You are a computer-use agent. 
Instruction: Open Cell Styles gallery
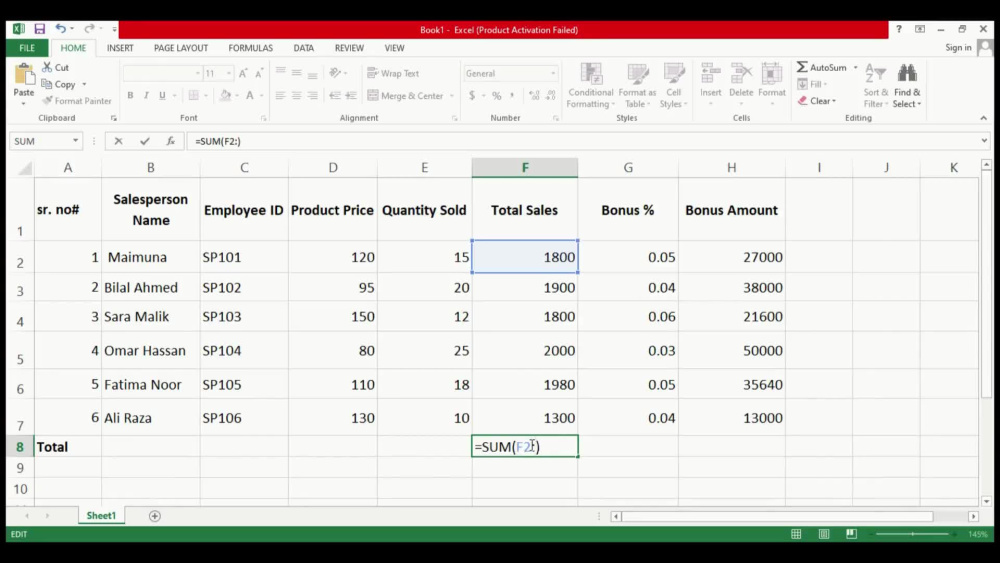pyautogui.click(x=673, y=85)
